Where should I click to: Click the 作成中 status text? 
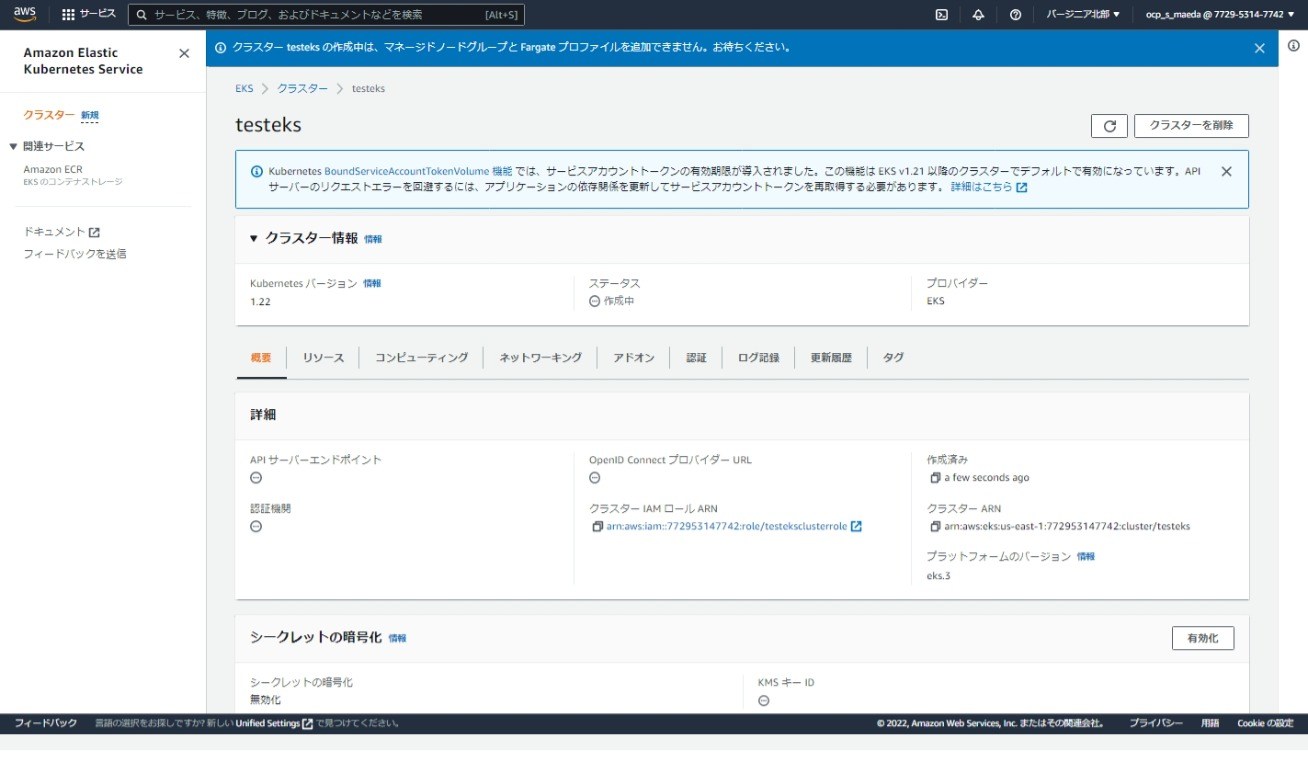619,301
